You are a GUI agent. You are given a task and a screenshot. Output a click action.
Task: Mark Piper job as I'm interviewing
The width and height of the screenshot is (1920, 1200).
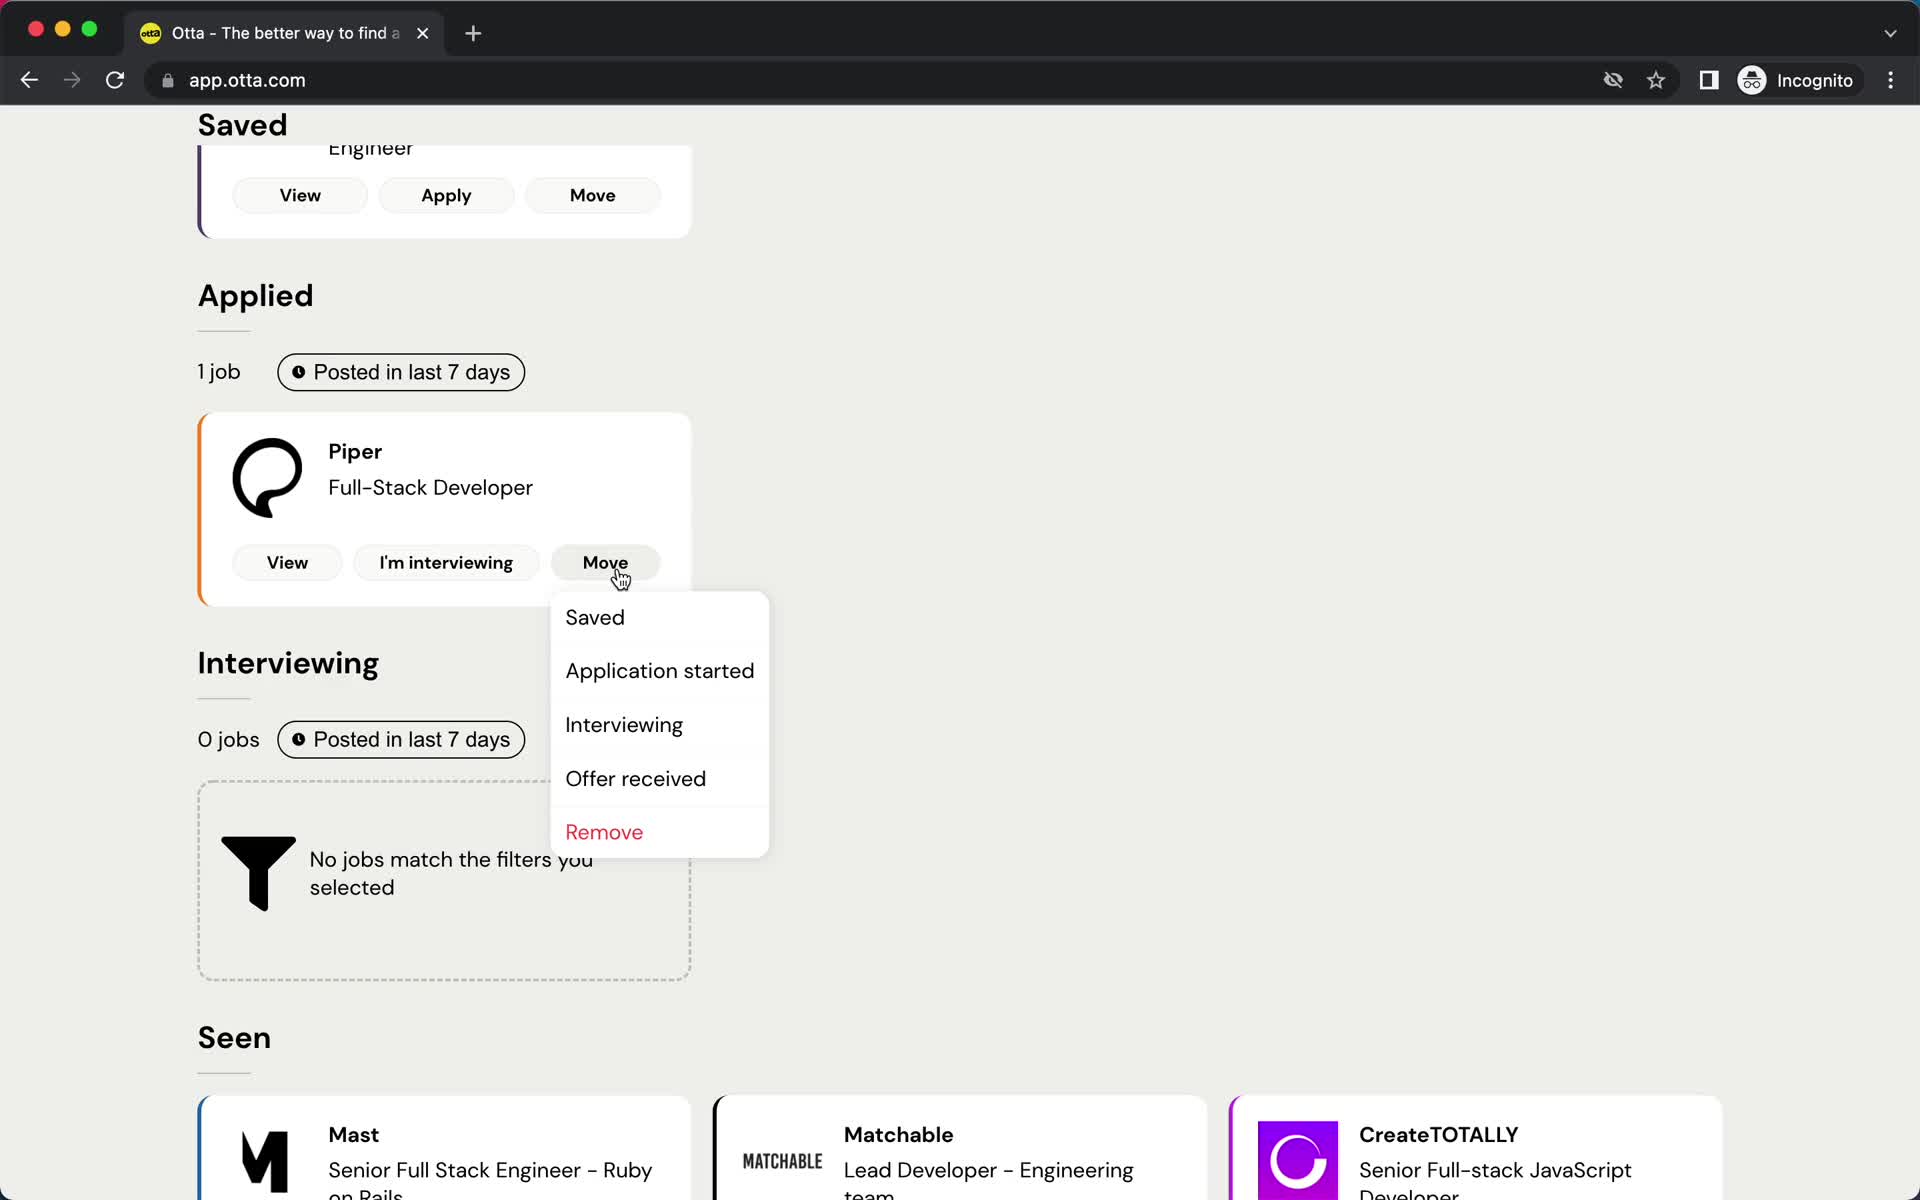point(446,563)
